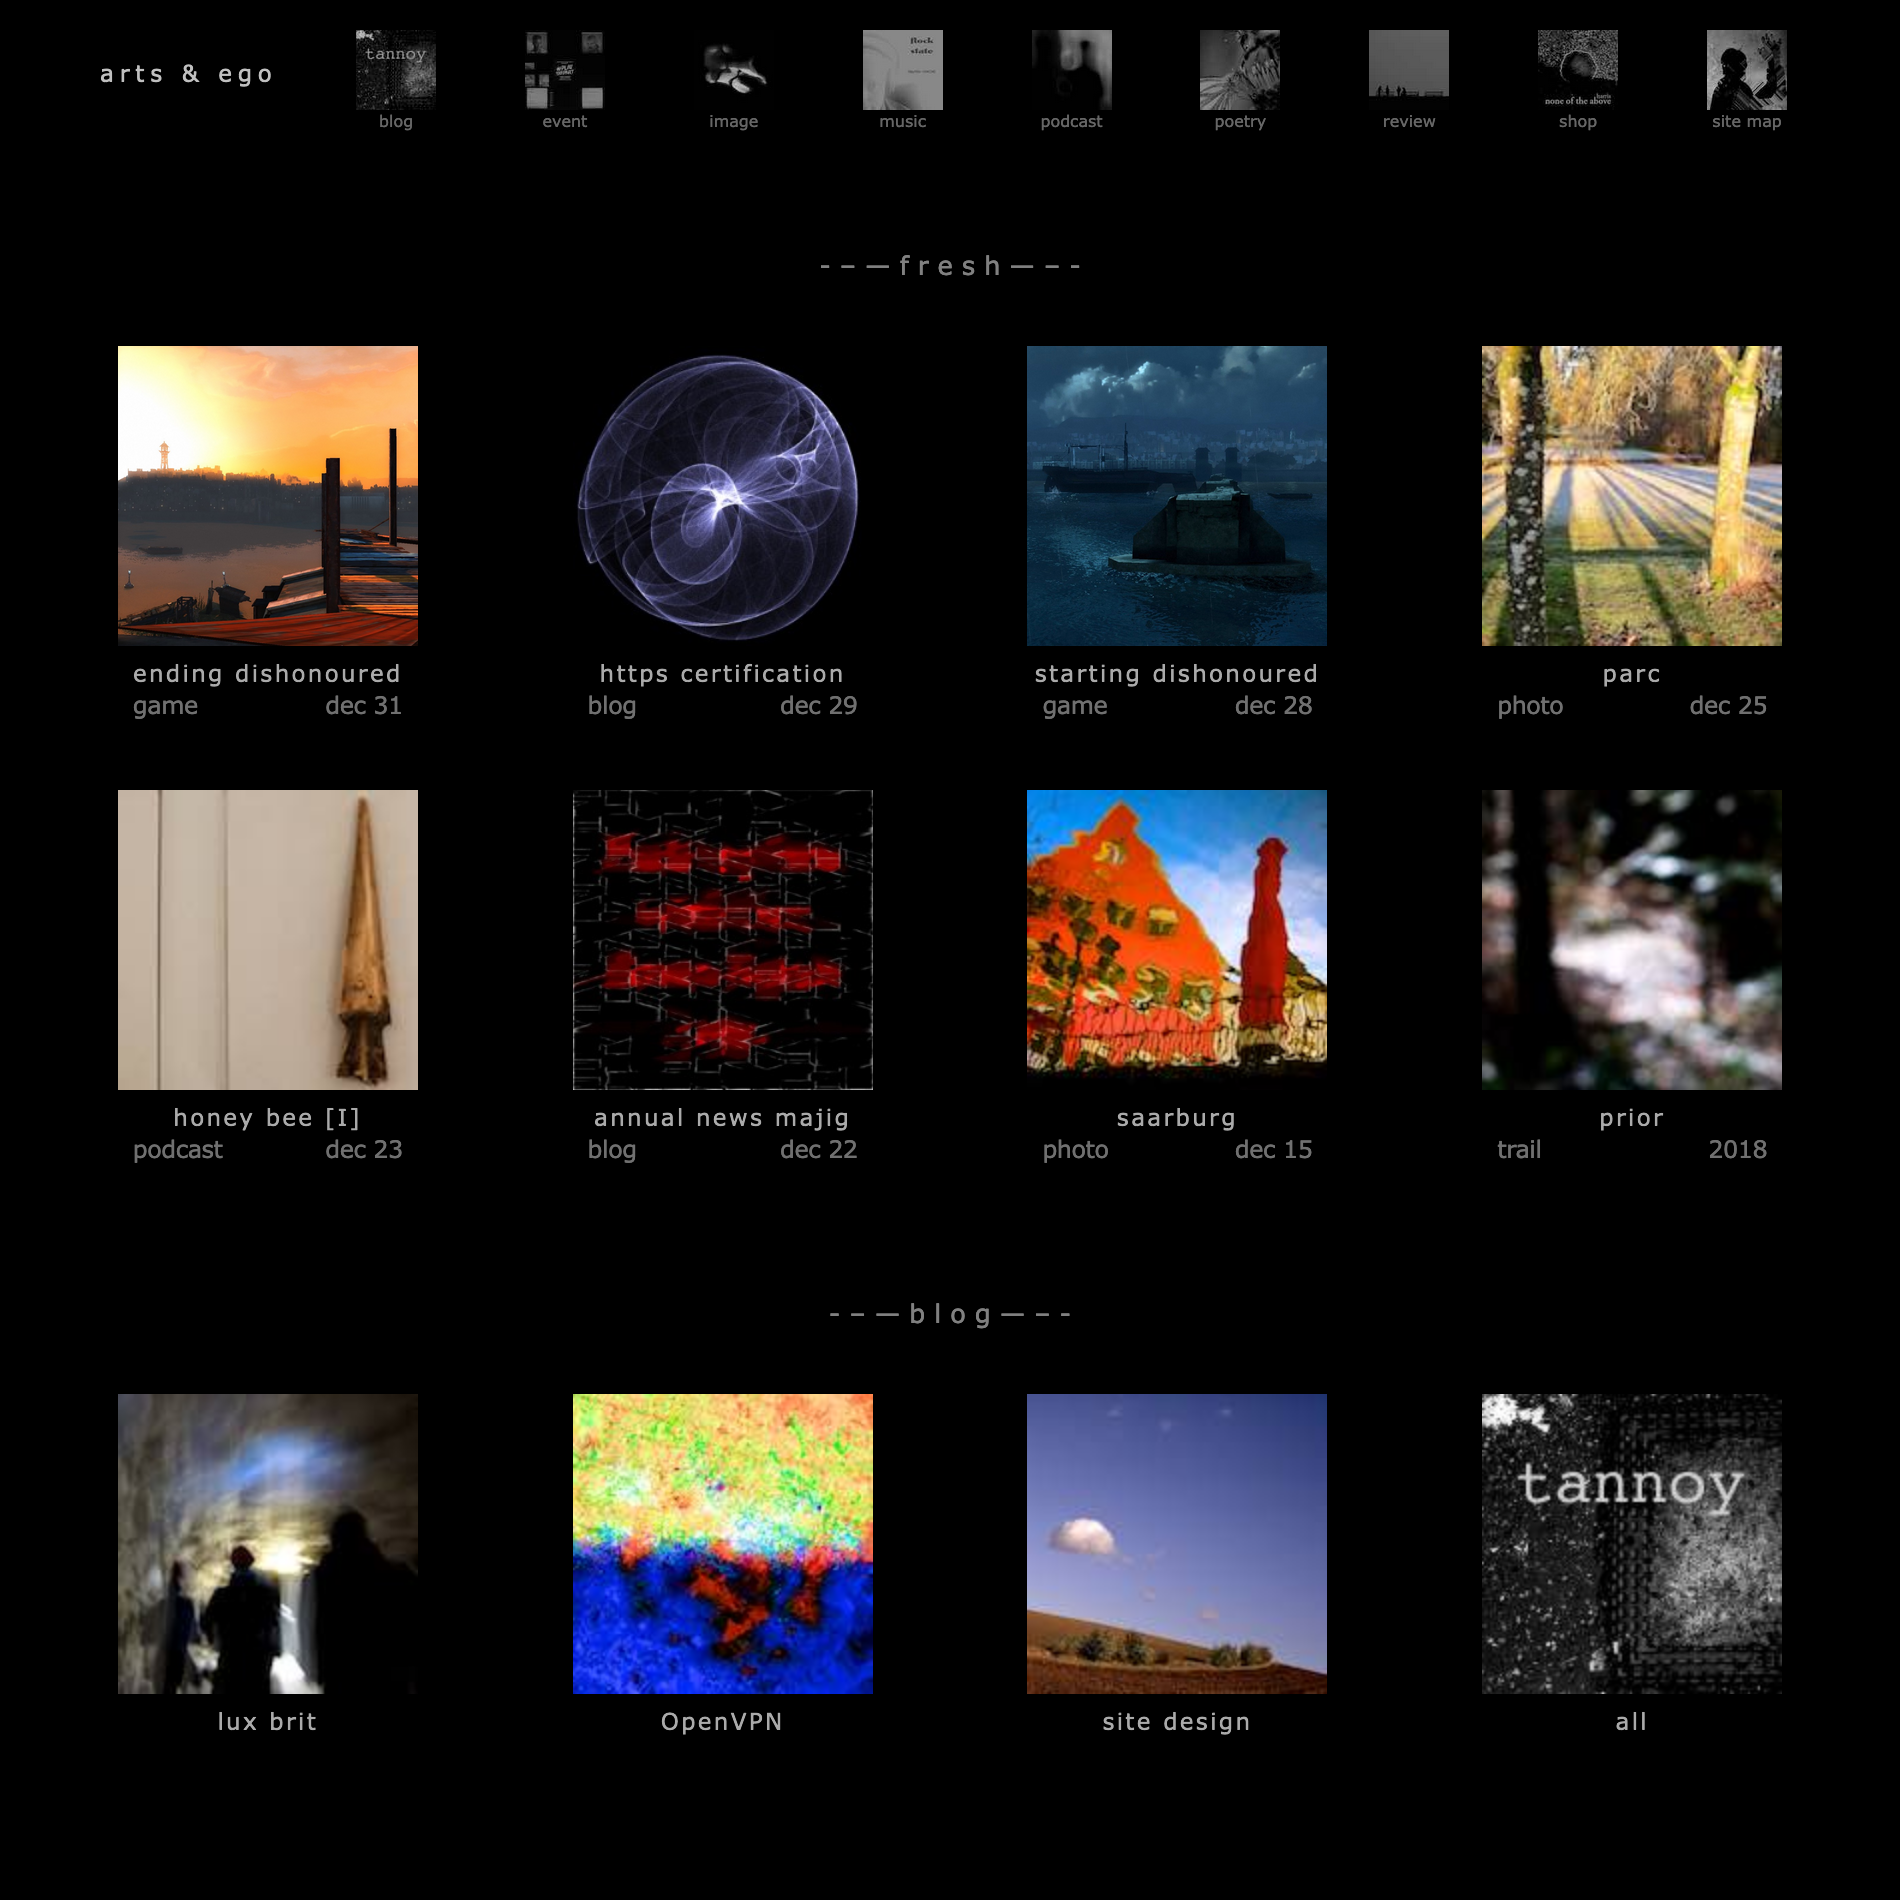
Task: Open the podcast section icon
Action: pyautogui.click(x=1071, y=70)
